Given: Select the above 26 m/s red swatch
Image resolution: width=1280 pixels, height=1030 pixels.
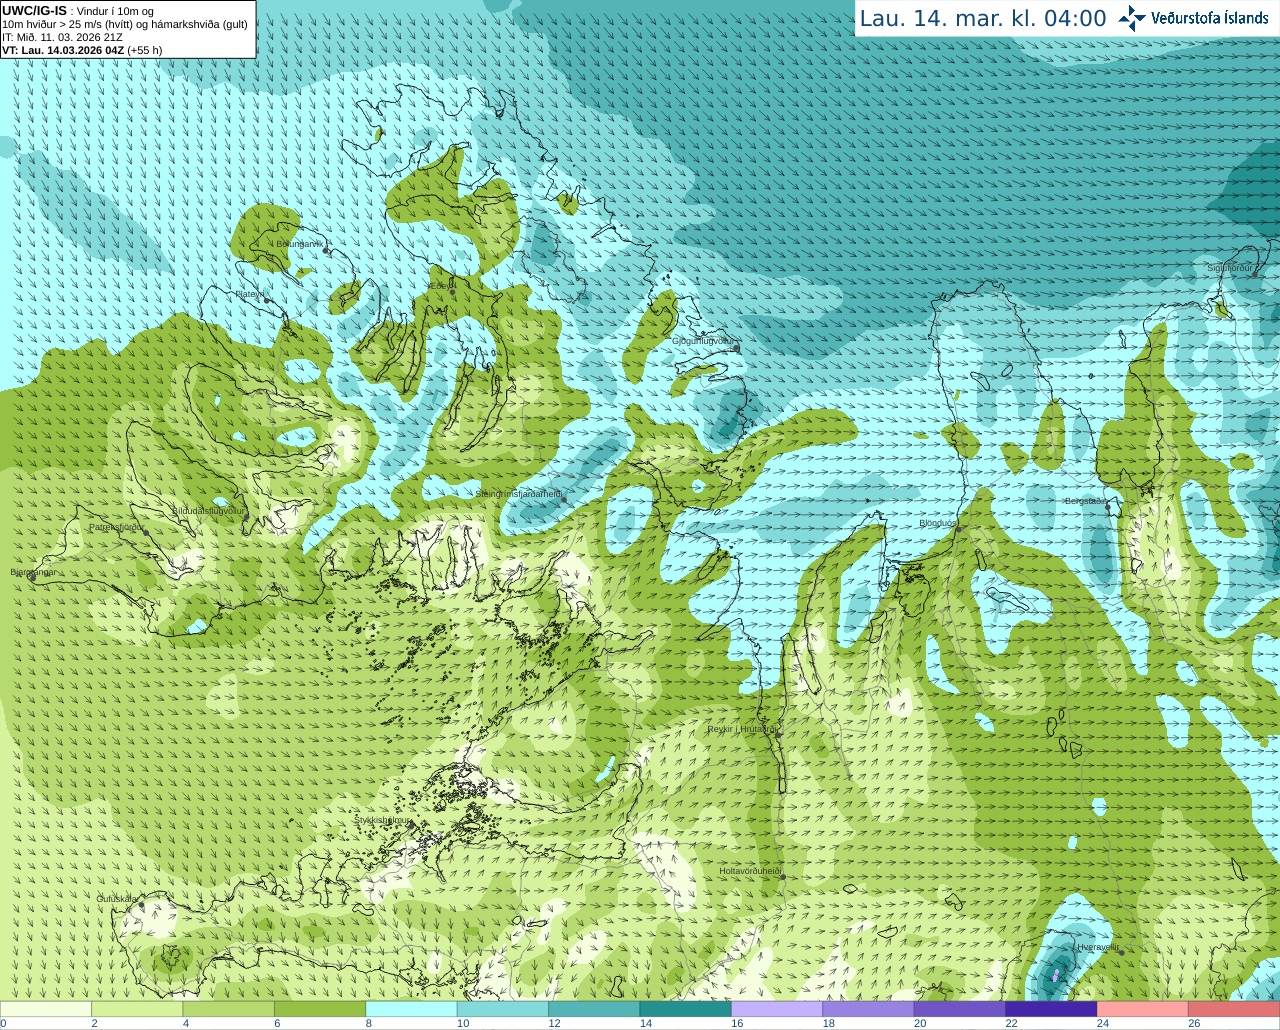Looking at the screenshot, I should click(x=1234, y=1009).
